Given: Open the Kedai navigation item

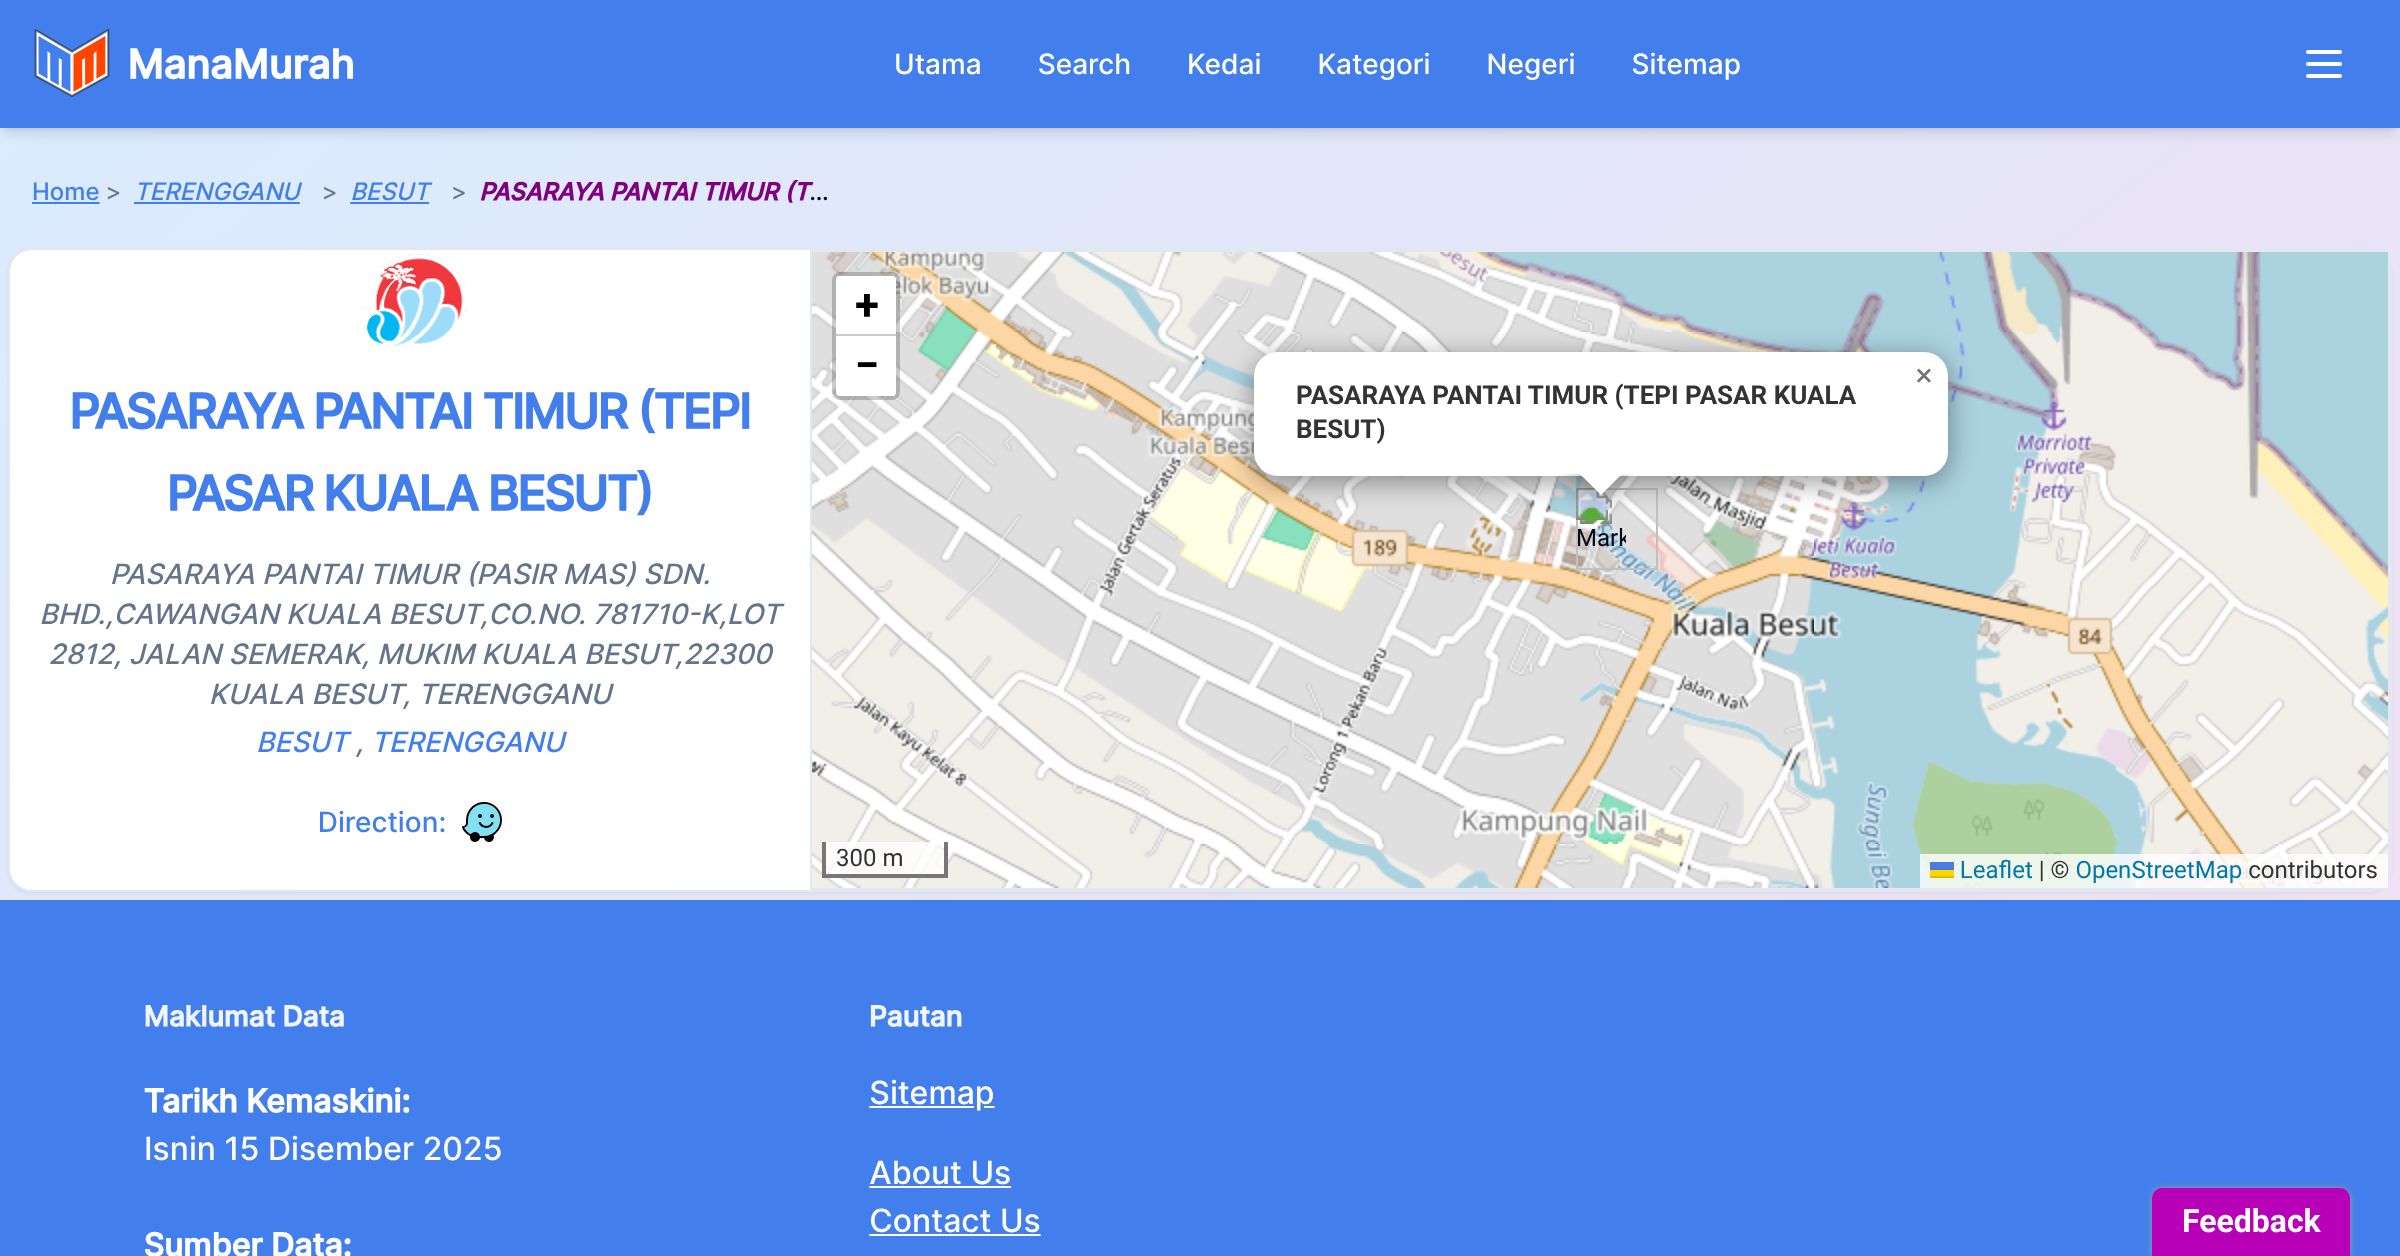Looking at the screenshot, I should tap(1223, 64).
